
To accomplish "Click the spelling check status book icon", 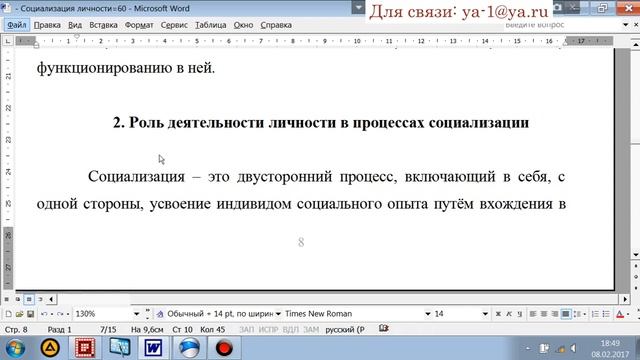I will (x=383, y=328).
